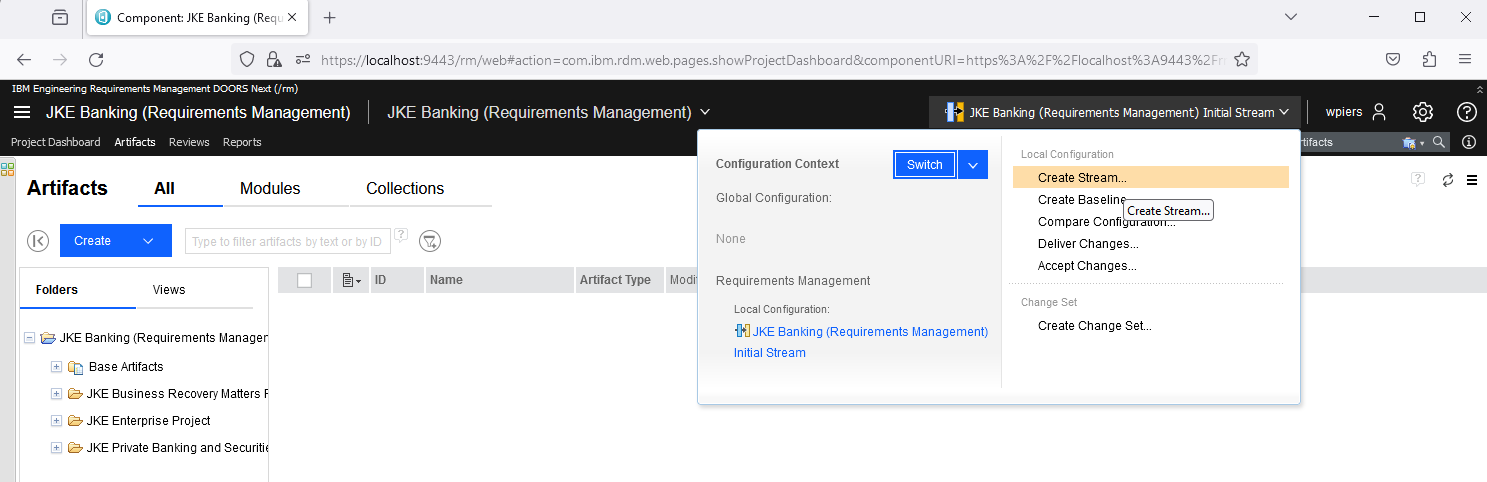Open Firefox application menu

click(1465, 59)
